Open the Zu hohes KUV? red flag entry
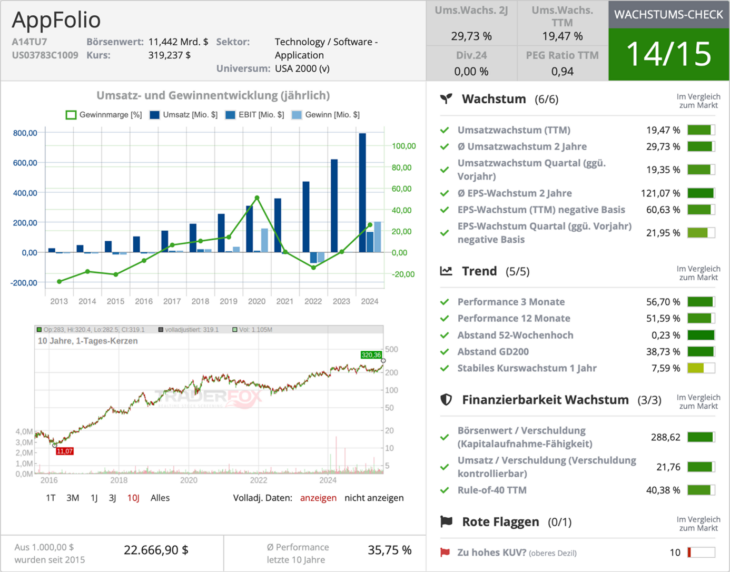 point(517,552)
